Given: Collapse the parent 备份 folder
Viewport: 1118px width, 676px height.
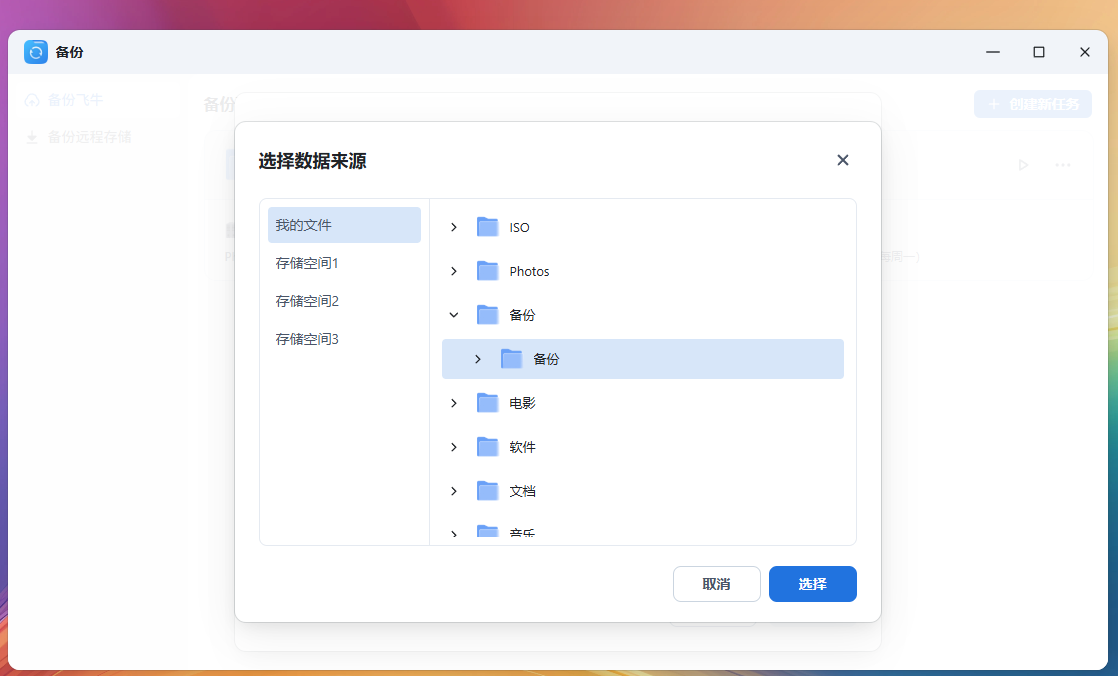Looking at the screenshot, I should point(454,315).
